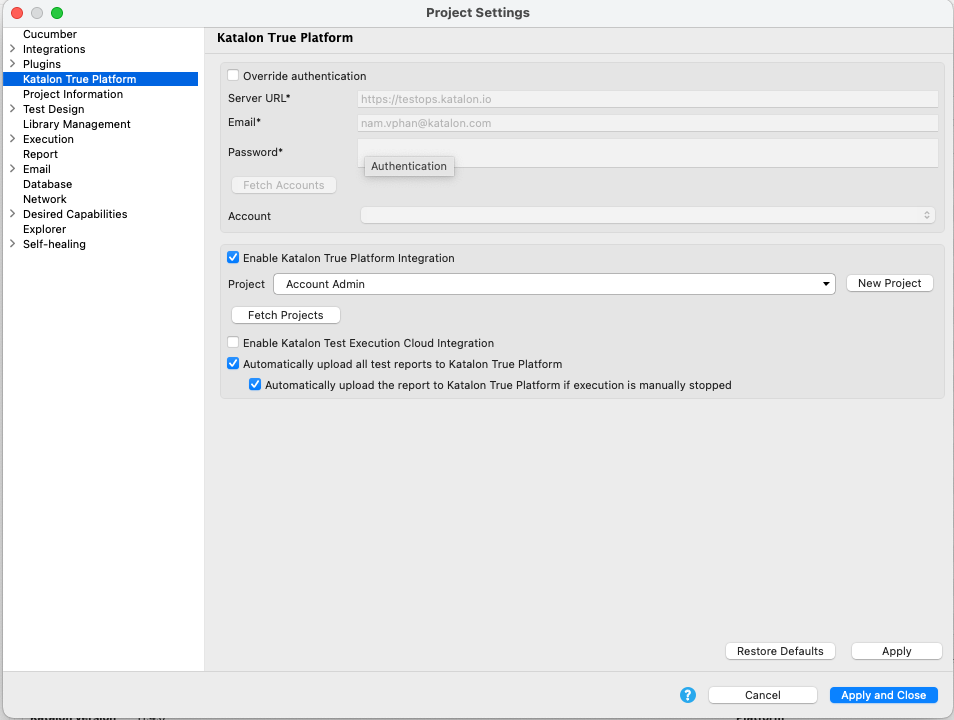Select Report in the settings tree
The width and height of the screenshot is (954, 720).
(x=40, y=154)
